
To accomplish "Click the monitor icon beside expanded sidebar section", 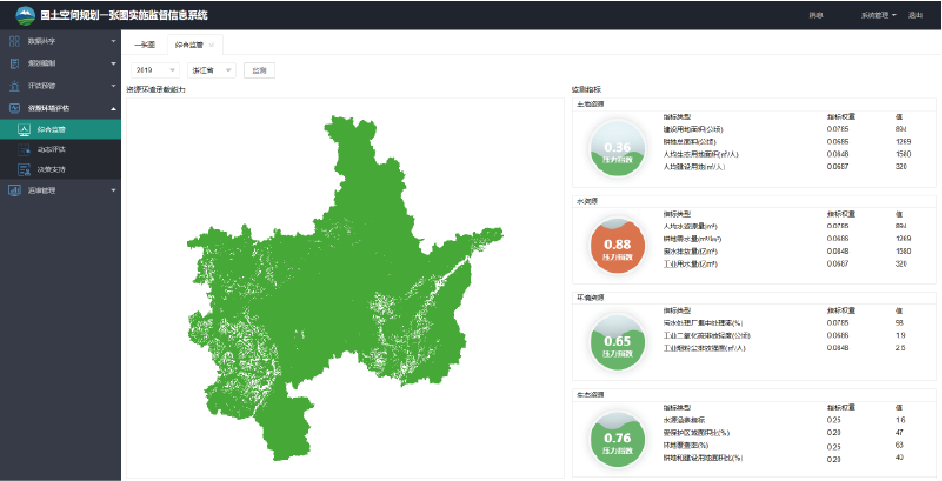I will point(15,108).
